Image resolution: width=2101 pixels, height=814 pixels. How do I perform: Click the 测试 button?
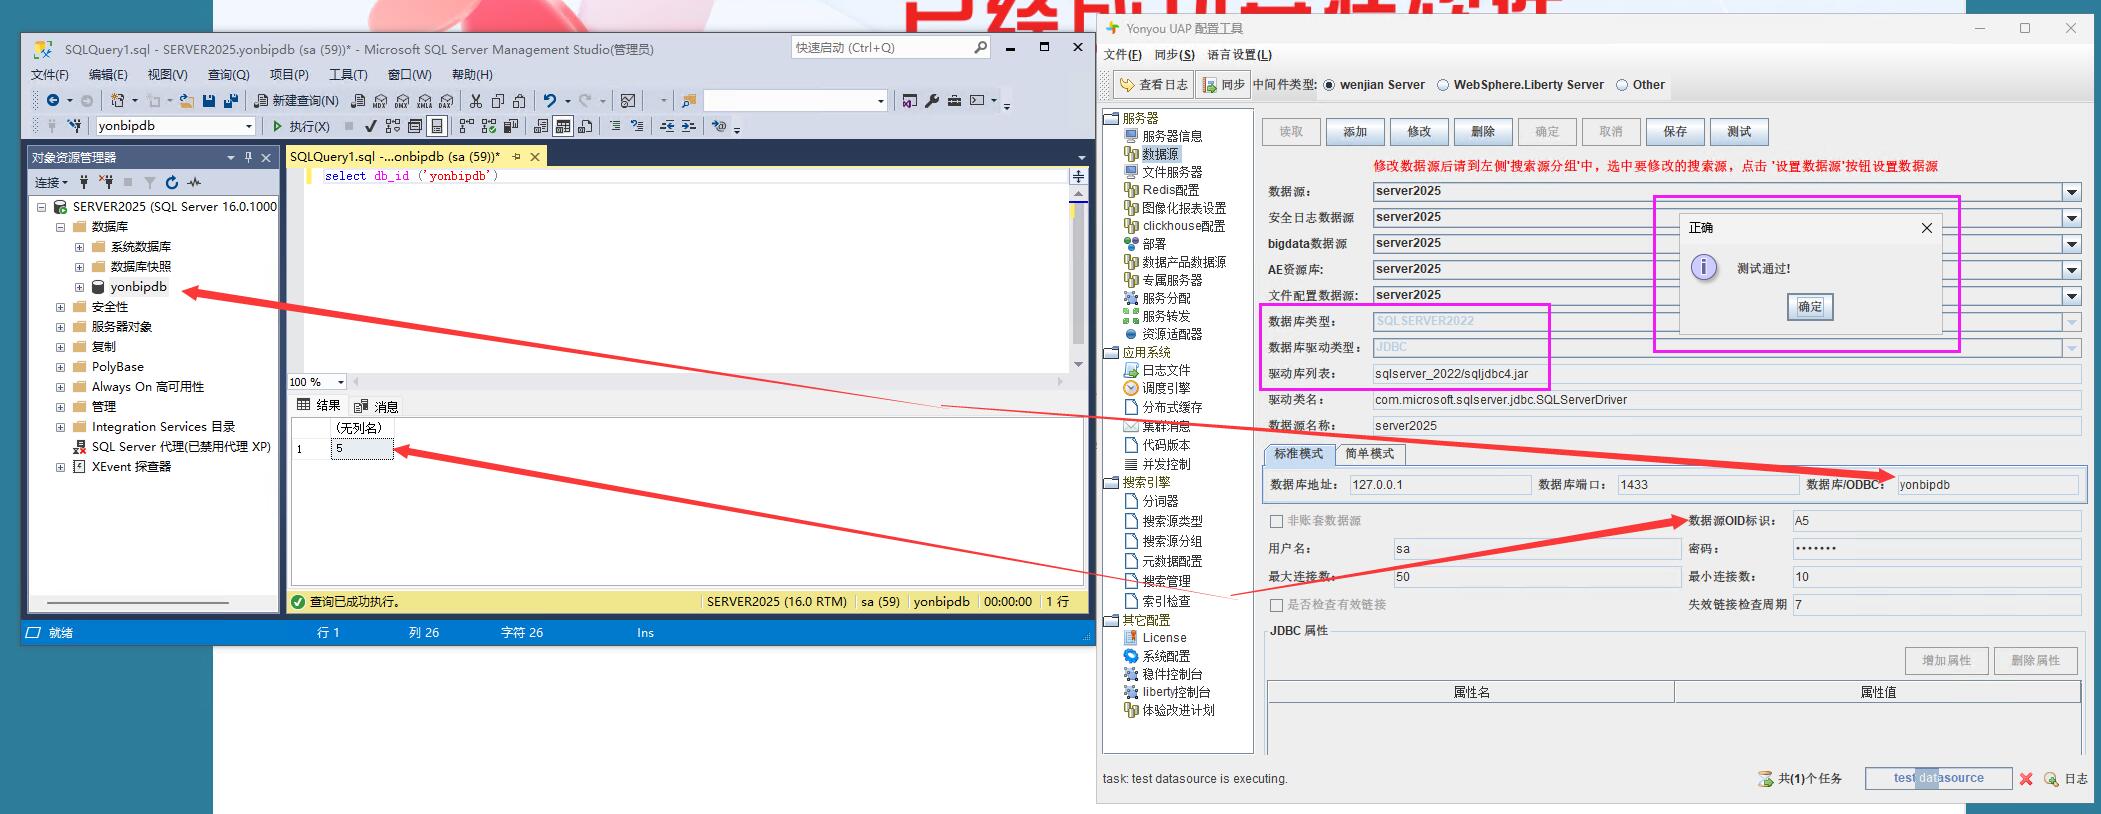[x=1739, y=132]
